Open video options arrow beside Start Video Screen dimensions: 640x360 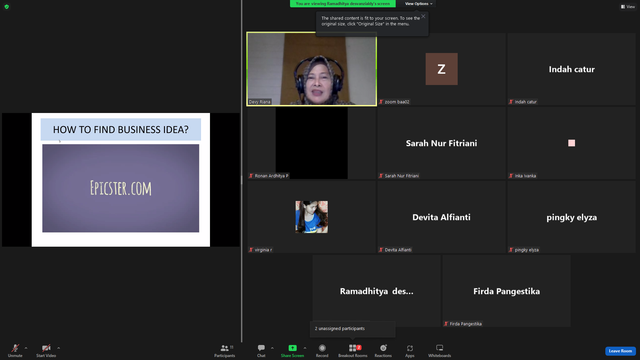pyautogui.click(x=58, y=348)
